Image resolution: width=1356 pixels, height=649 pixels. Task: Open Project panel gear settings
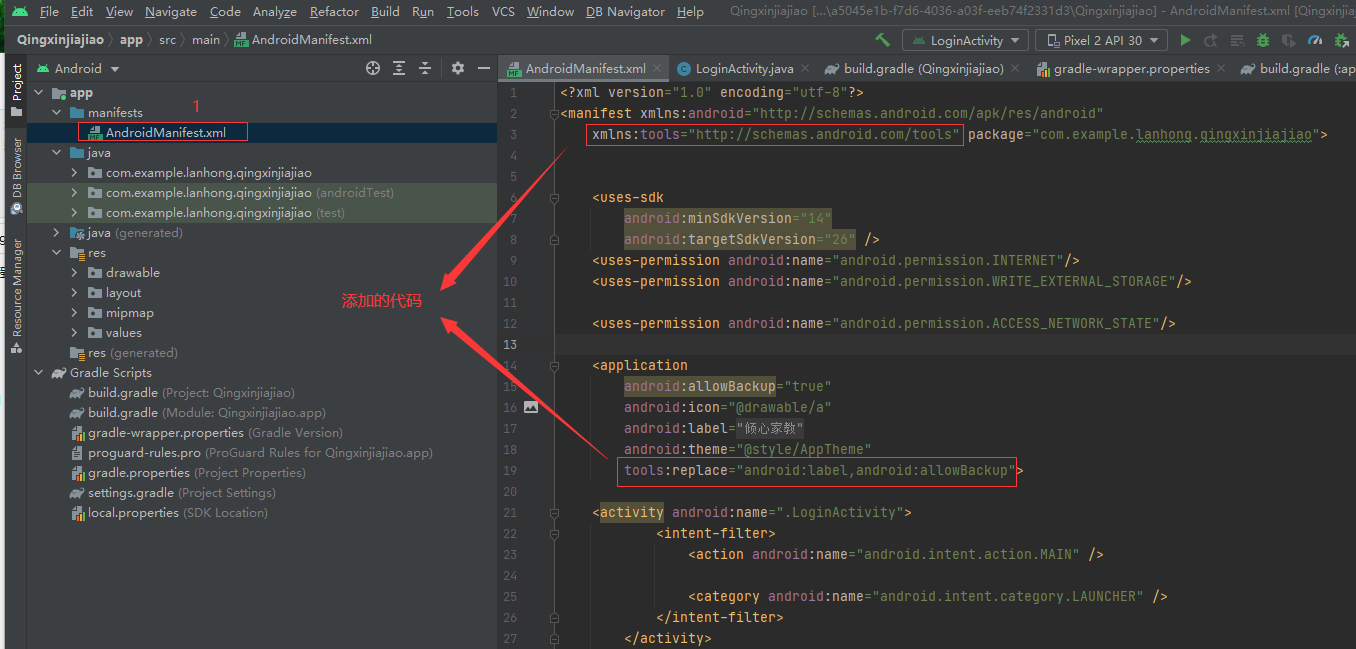[x=458, y=68]
